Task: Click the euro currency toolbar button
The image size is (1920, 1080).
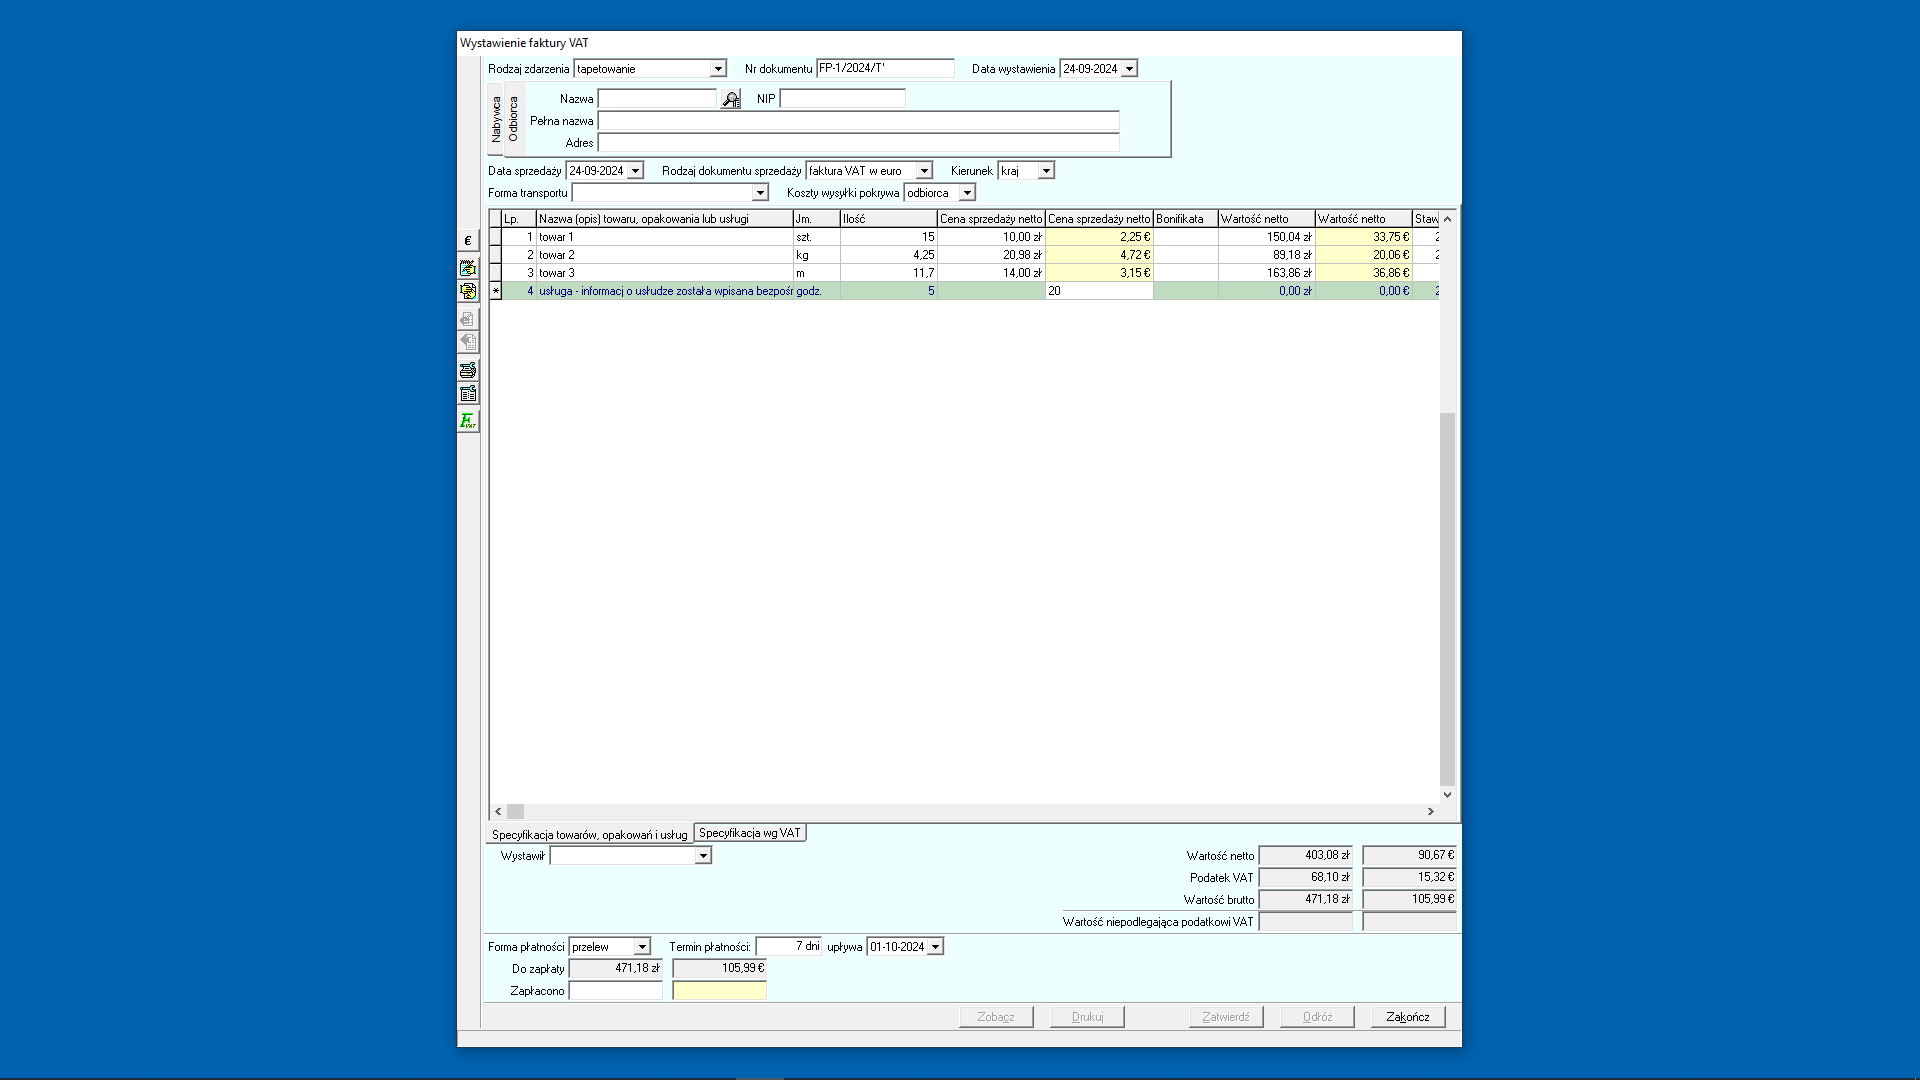Action: point(468,241)
